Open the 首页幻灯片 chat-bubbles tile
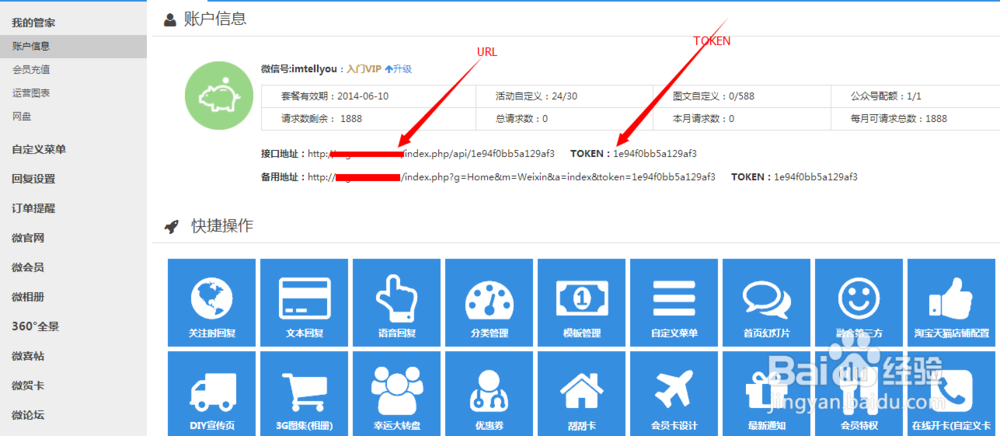 pyautogui.click(x=767, y=303)
